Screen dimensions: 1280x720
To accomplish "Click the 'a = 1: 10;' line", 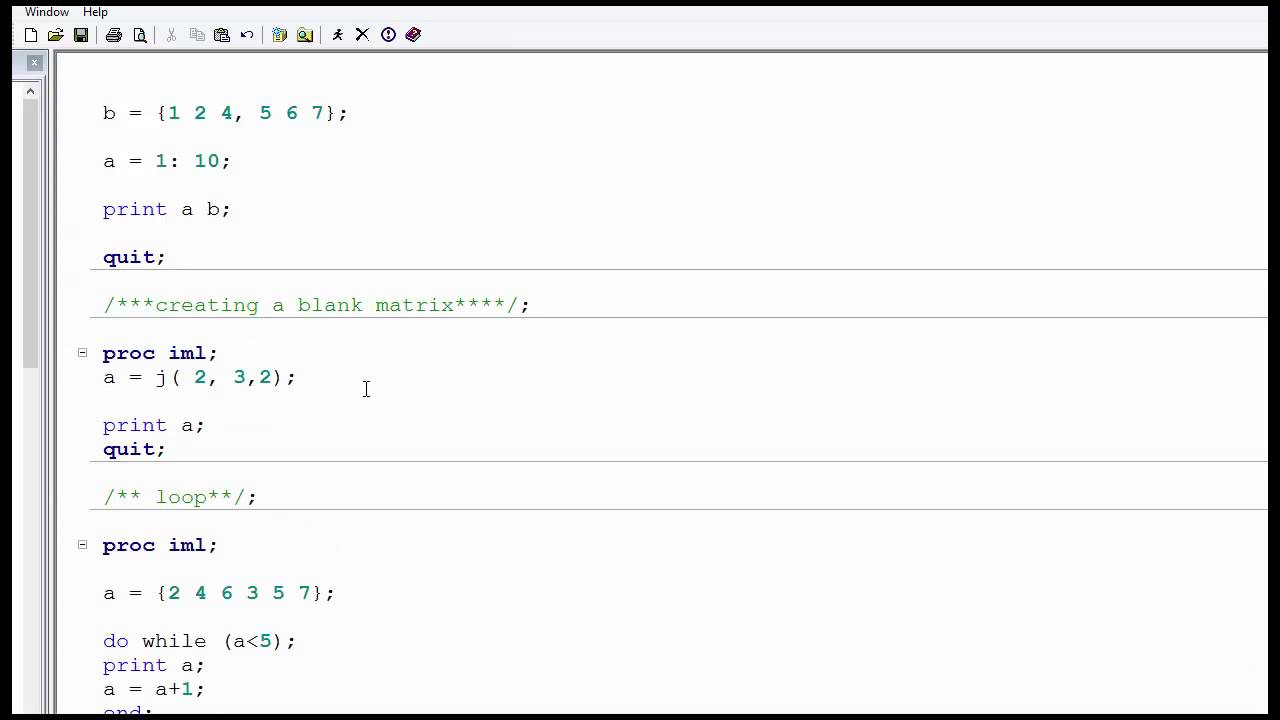I will (166, 161).
